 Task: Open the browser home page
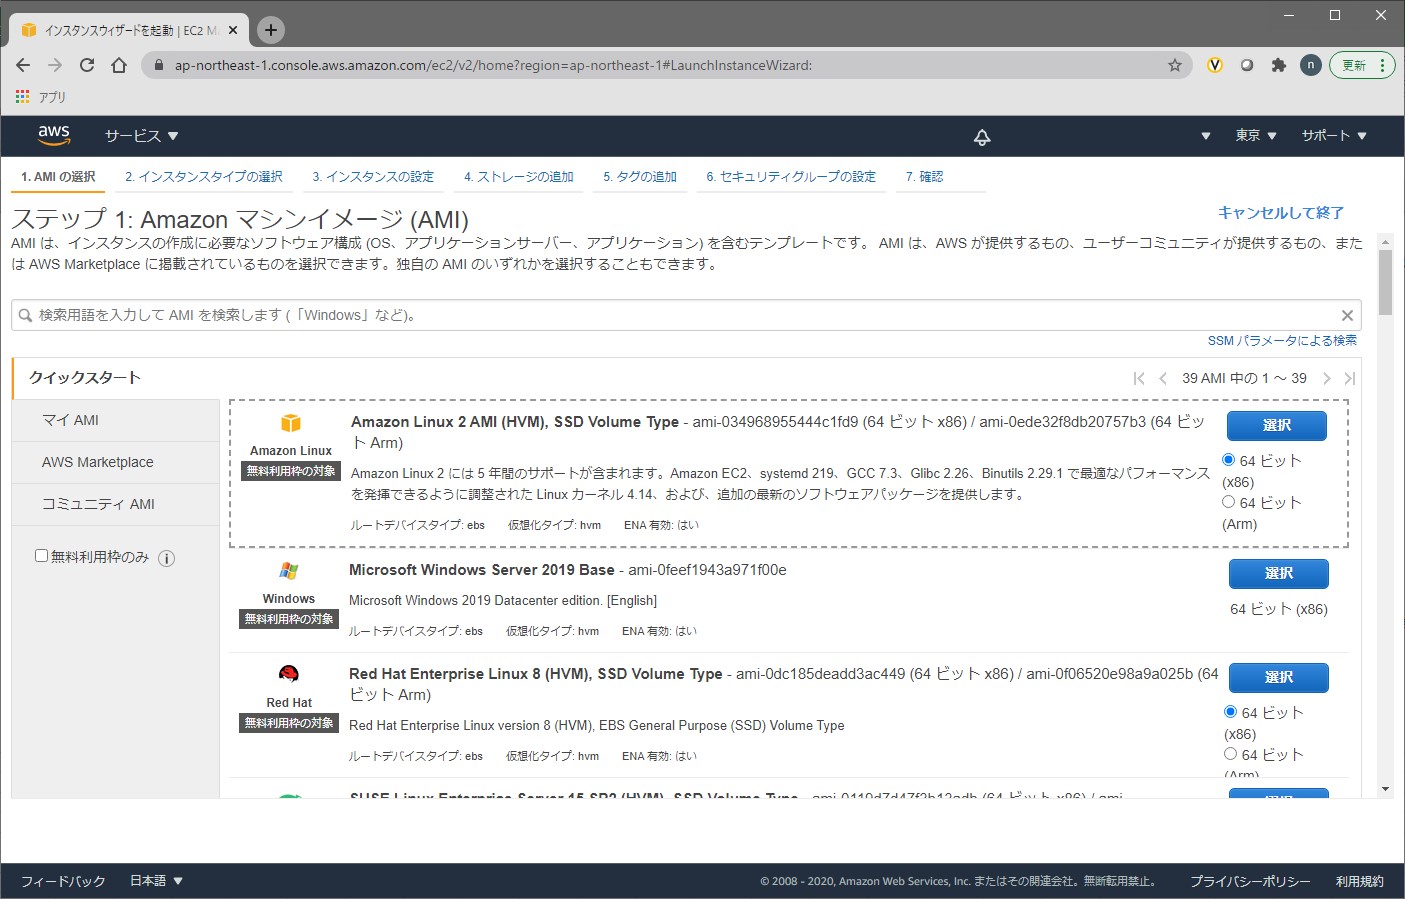point(119,65)
